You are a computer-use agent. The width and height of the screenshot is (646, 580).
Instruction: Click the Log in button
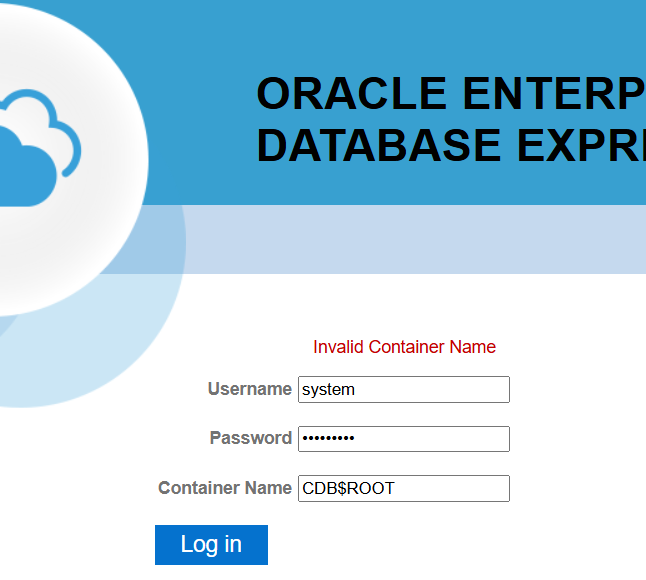click(211, 545)
